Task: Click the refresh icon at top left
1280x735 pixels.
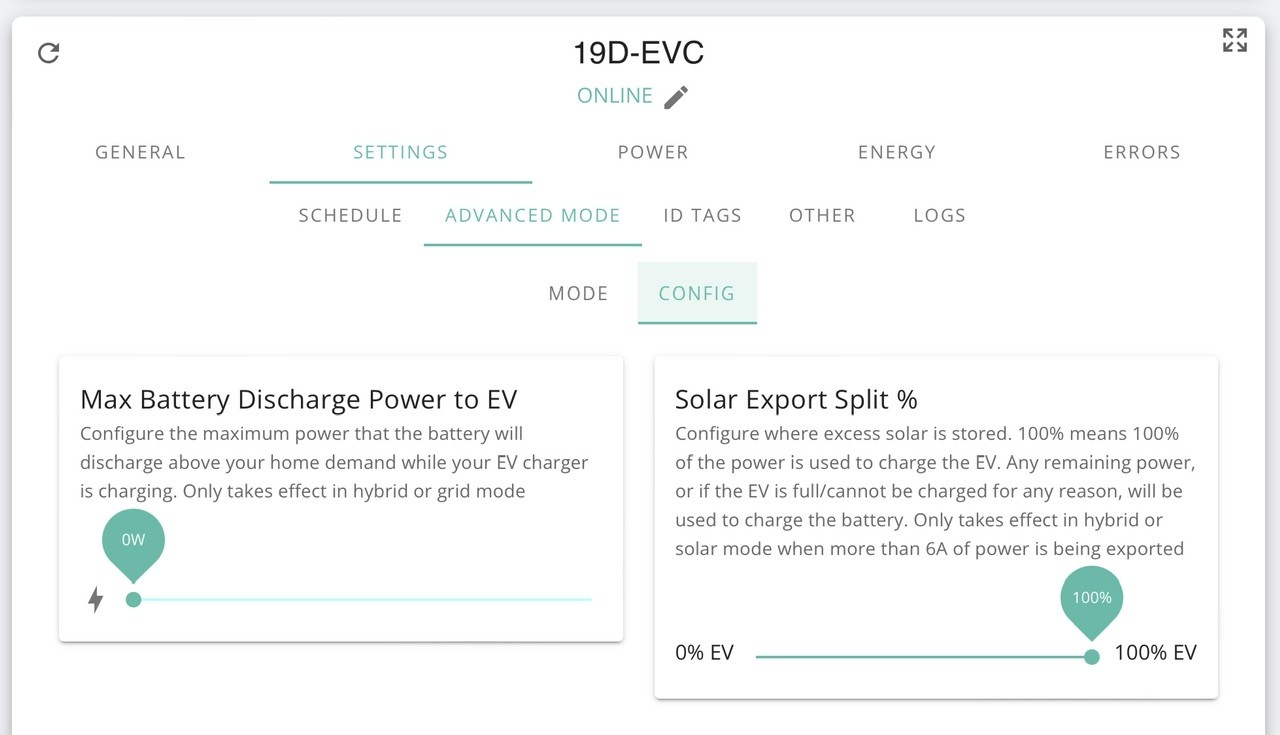Action: pos(48,53)
